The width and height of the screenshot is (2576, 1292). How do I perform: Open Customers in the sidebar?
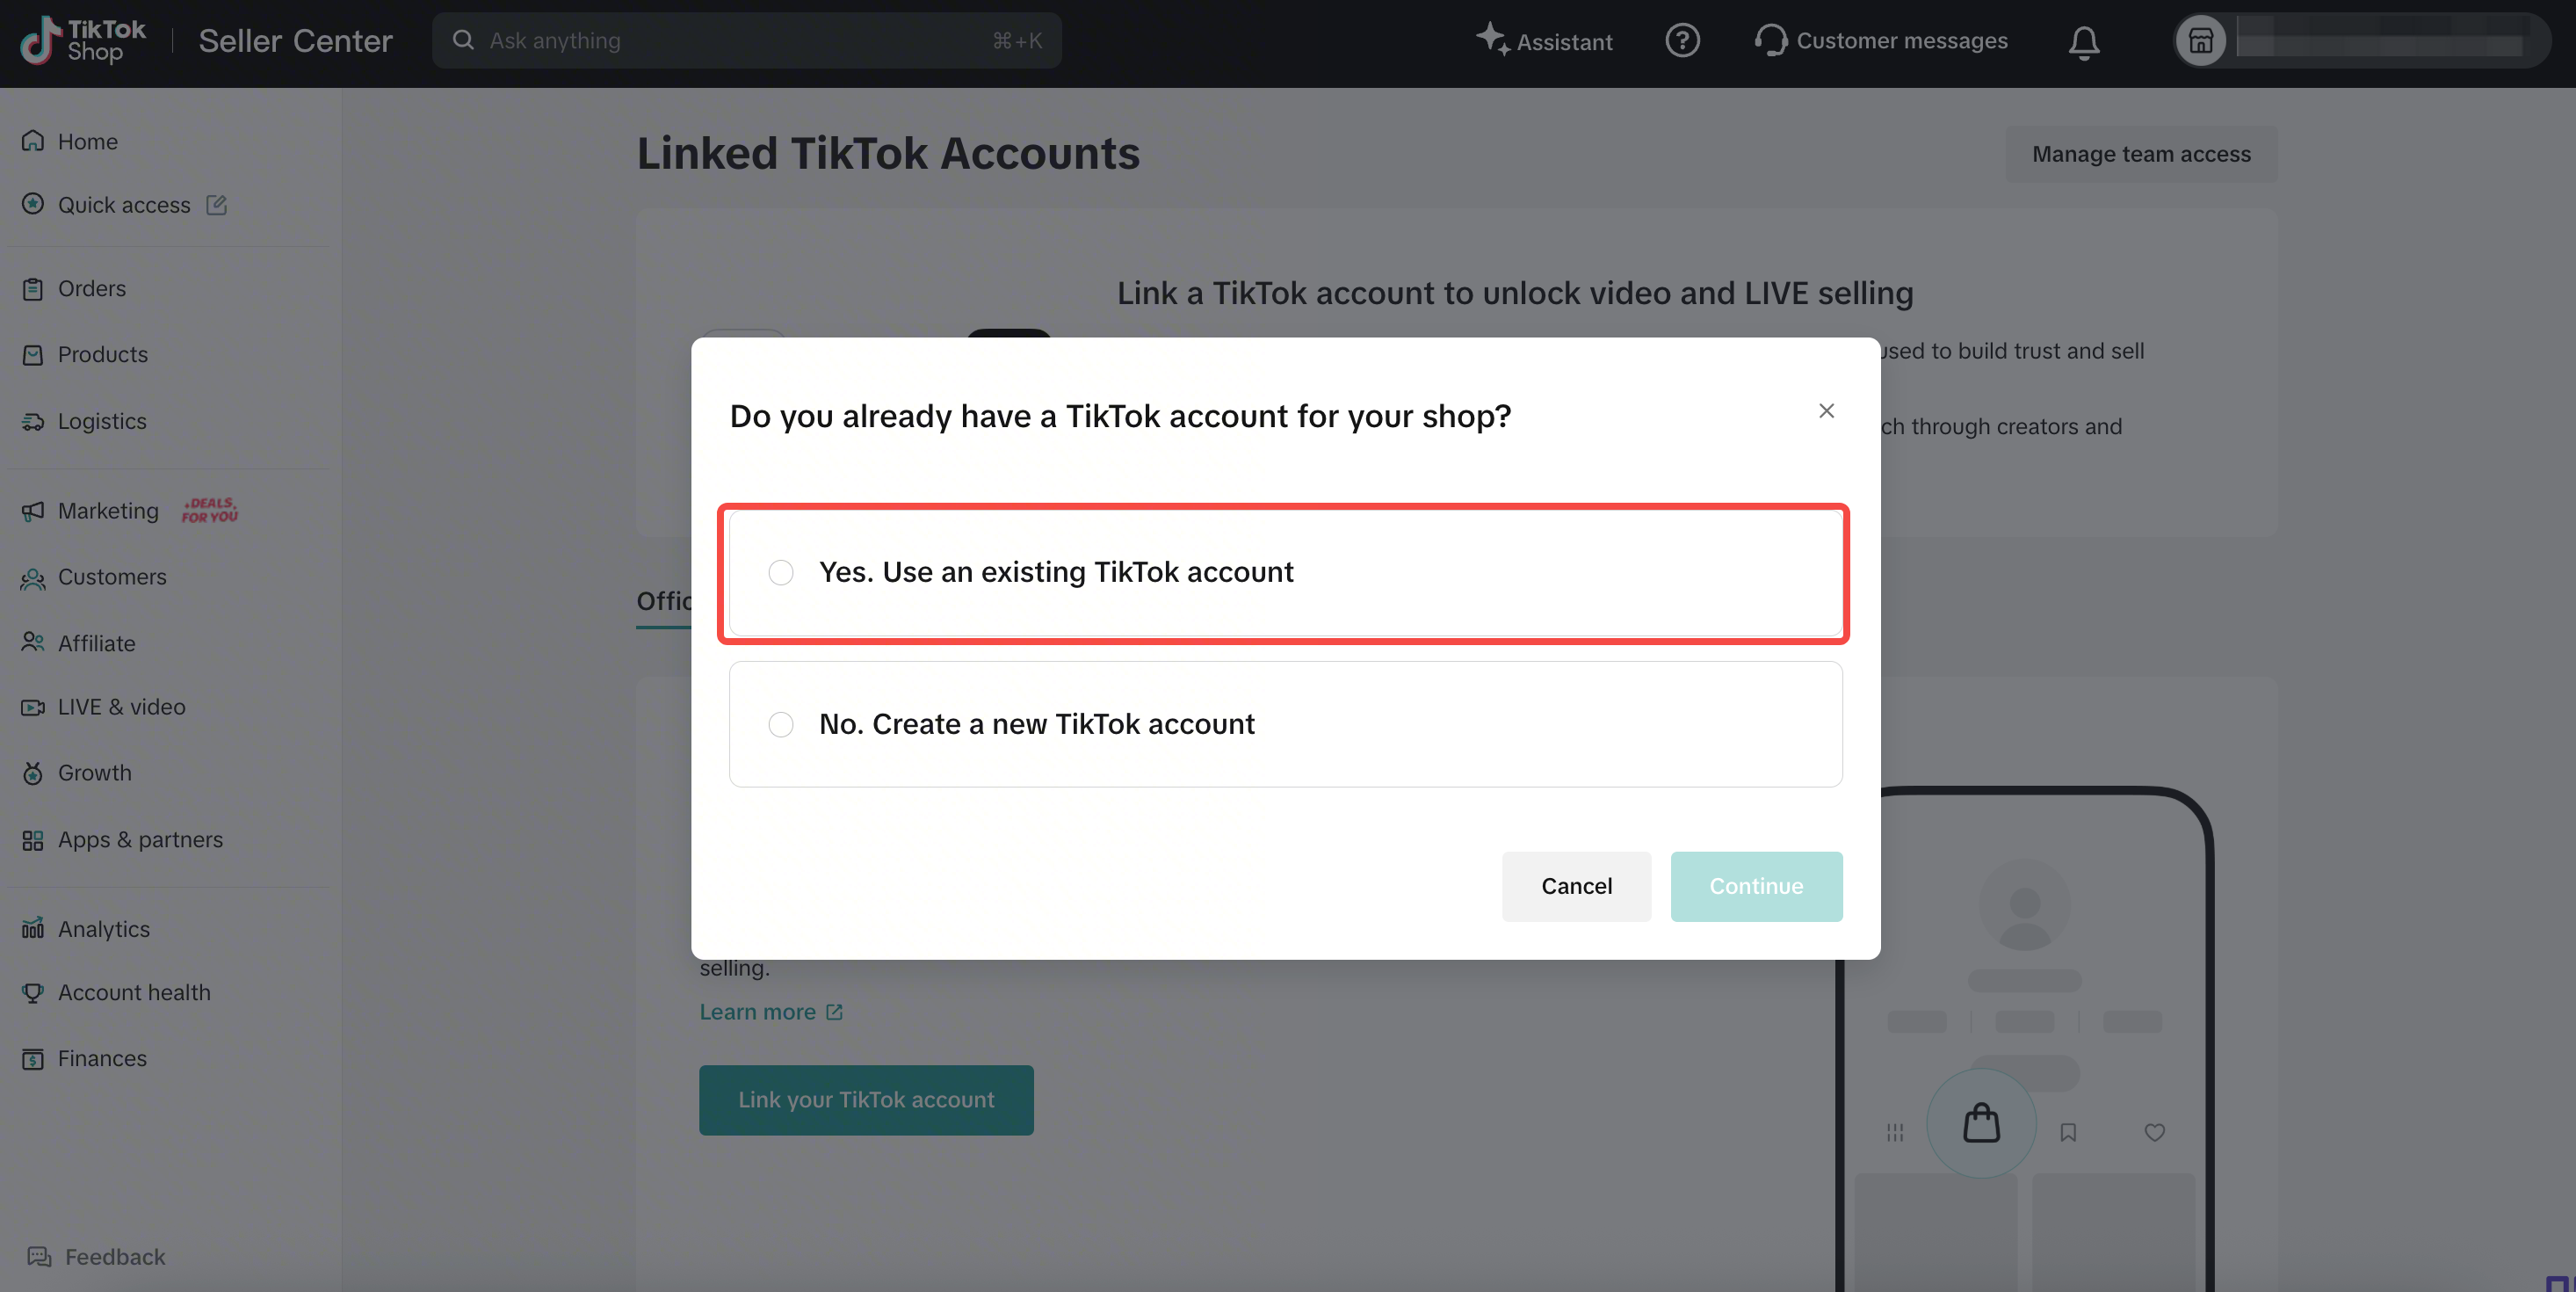(112, 577)
